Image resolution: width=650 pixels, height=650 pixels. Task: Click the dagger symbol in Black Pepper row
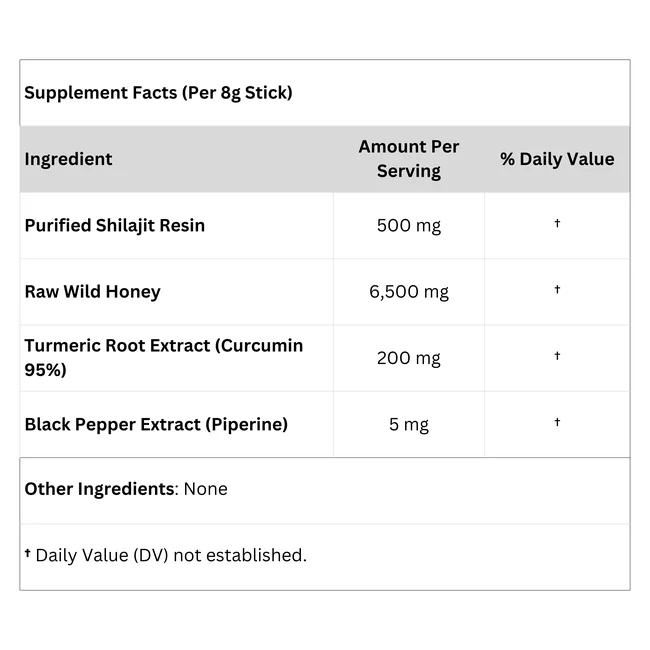pos(557,422)
